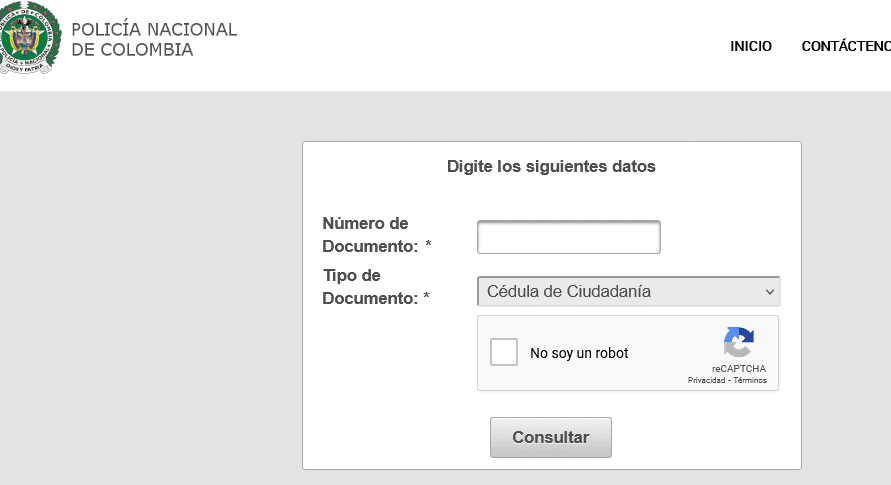Click the Tipo de Documento label
Screen dimensions: 891x485
click(376, 287)
